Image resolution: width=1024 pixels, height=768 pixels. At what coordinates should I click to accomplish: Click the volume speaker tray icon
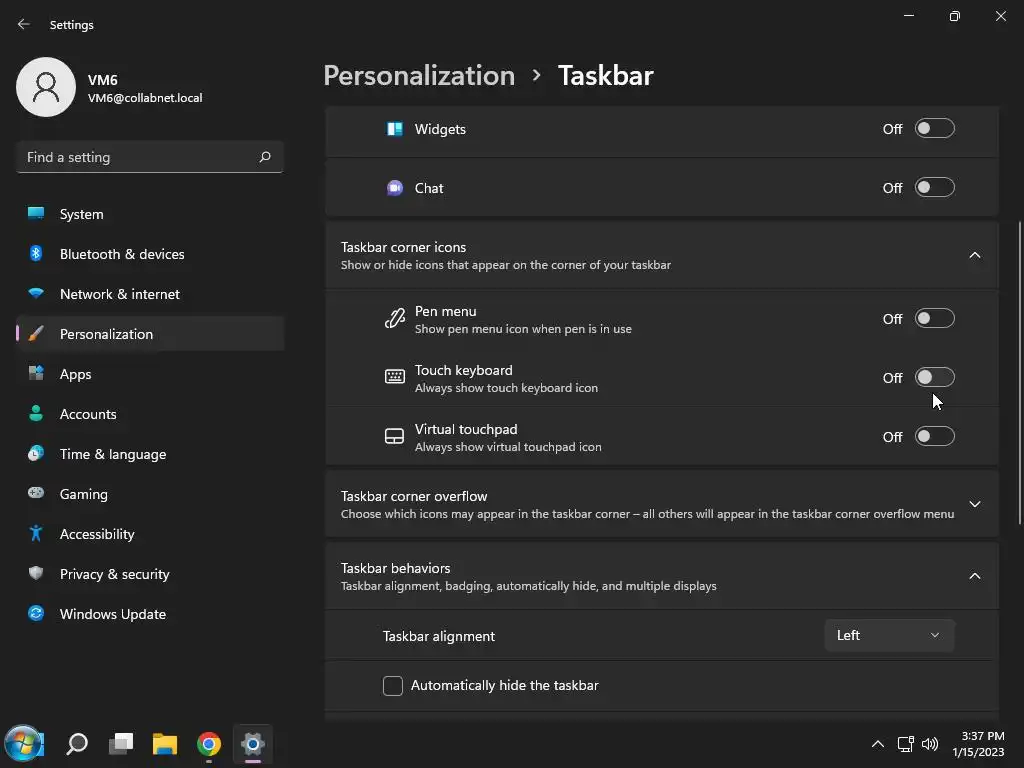click(x=930, y=744)
